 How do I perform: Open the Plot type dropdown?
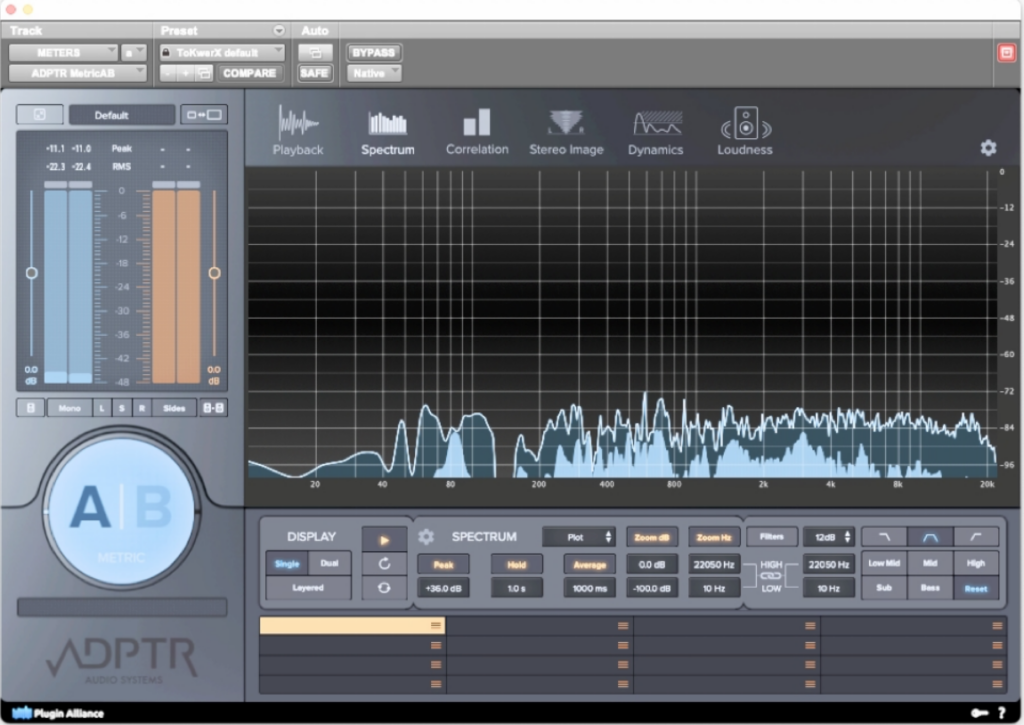pyautogui.click(x=579, y=537)
